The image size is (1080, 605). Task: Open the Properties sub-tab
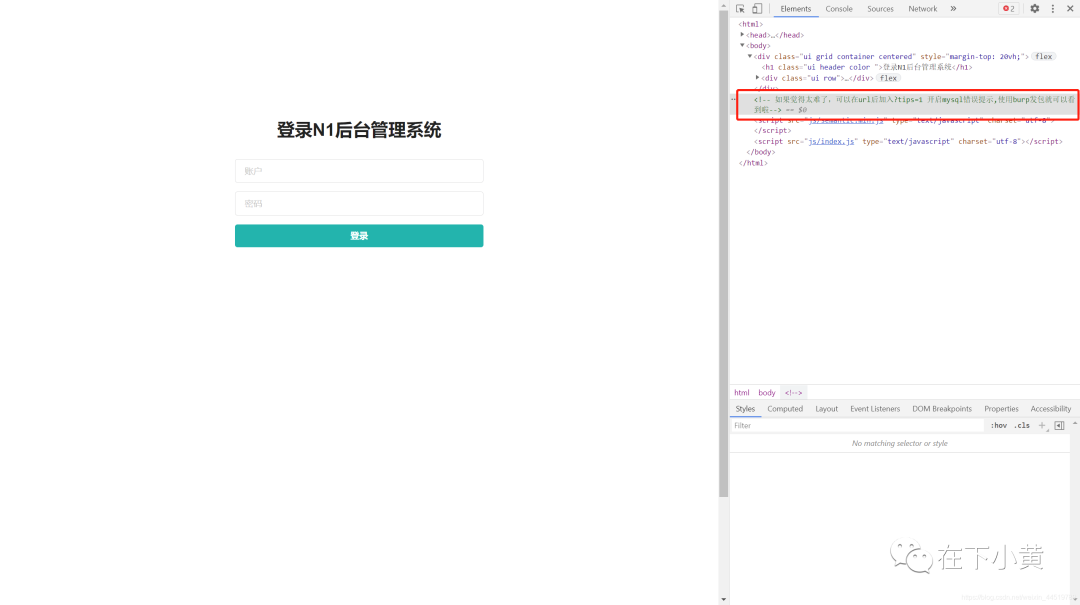(x=1001, y=409)
